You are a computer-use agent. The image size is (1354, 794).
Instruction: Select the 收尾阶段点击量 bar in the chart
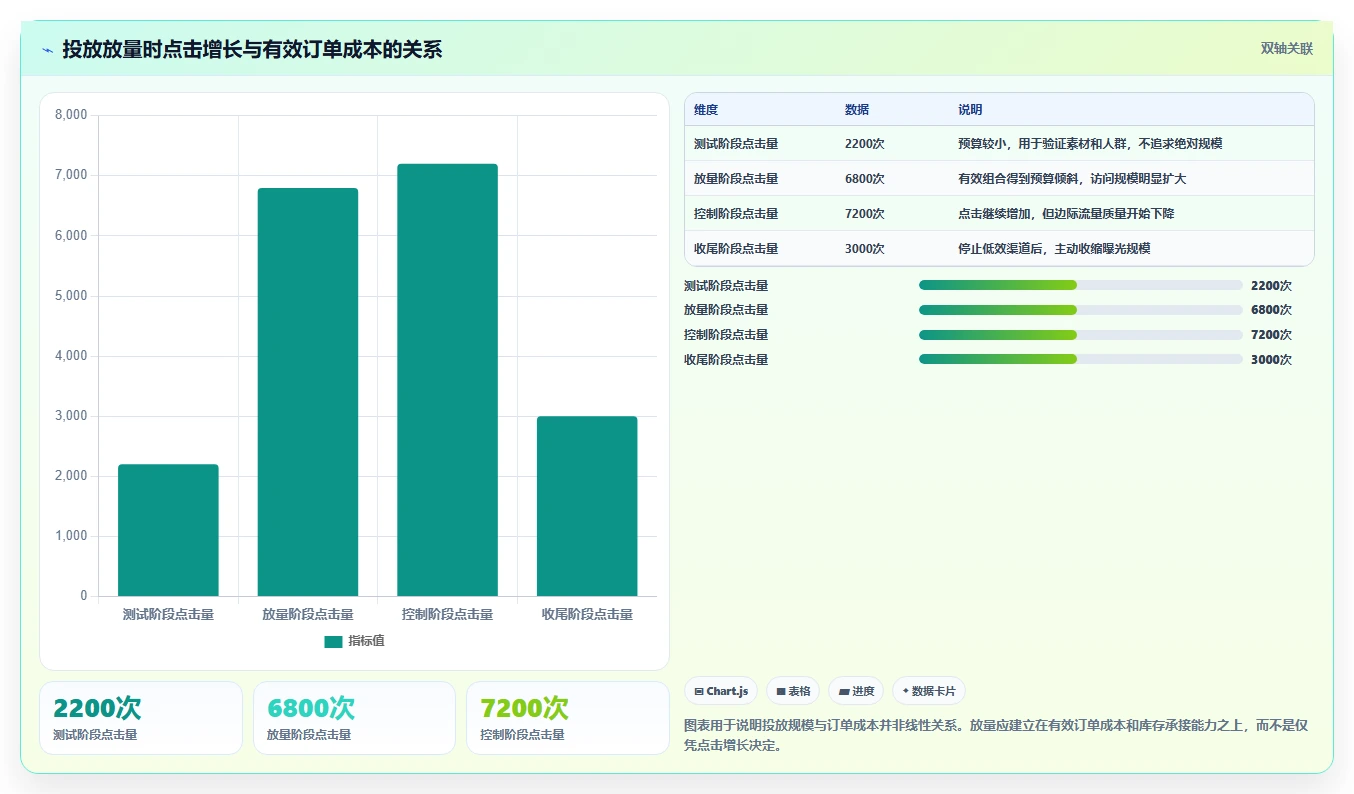587,506
